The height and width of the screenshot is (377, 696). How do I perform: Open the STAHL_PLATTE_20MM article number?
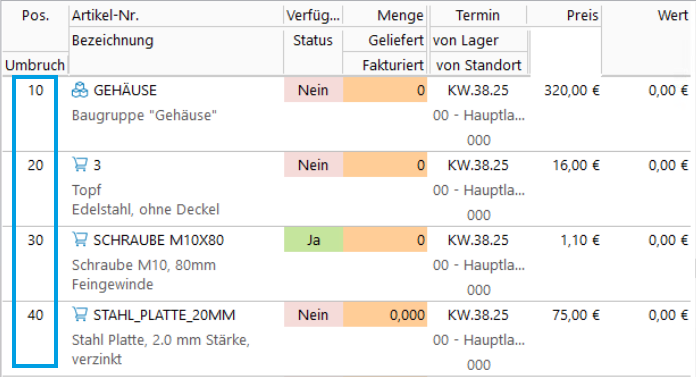(x=164, y=315)
